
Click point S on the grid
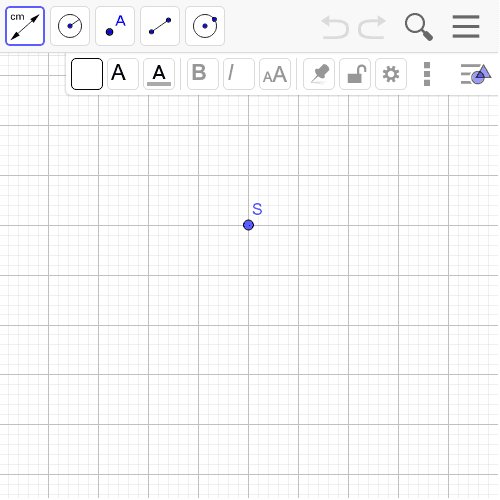(248, 225)
